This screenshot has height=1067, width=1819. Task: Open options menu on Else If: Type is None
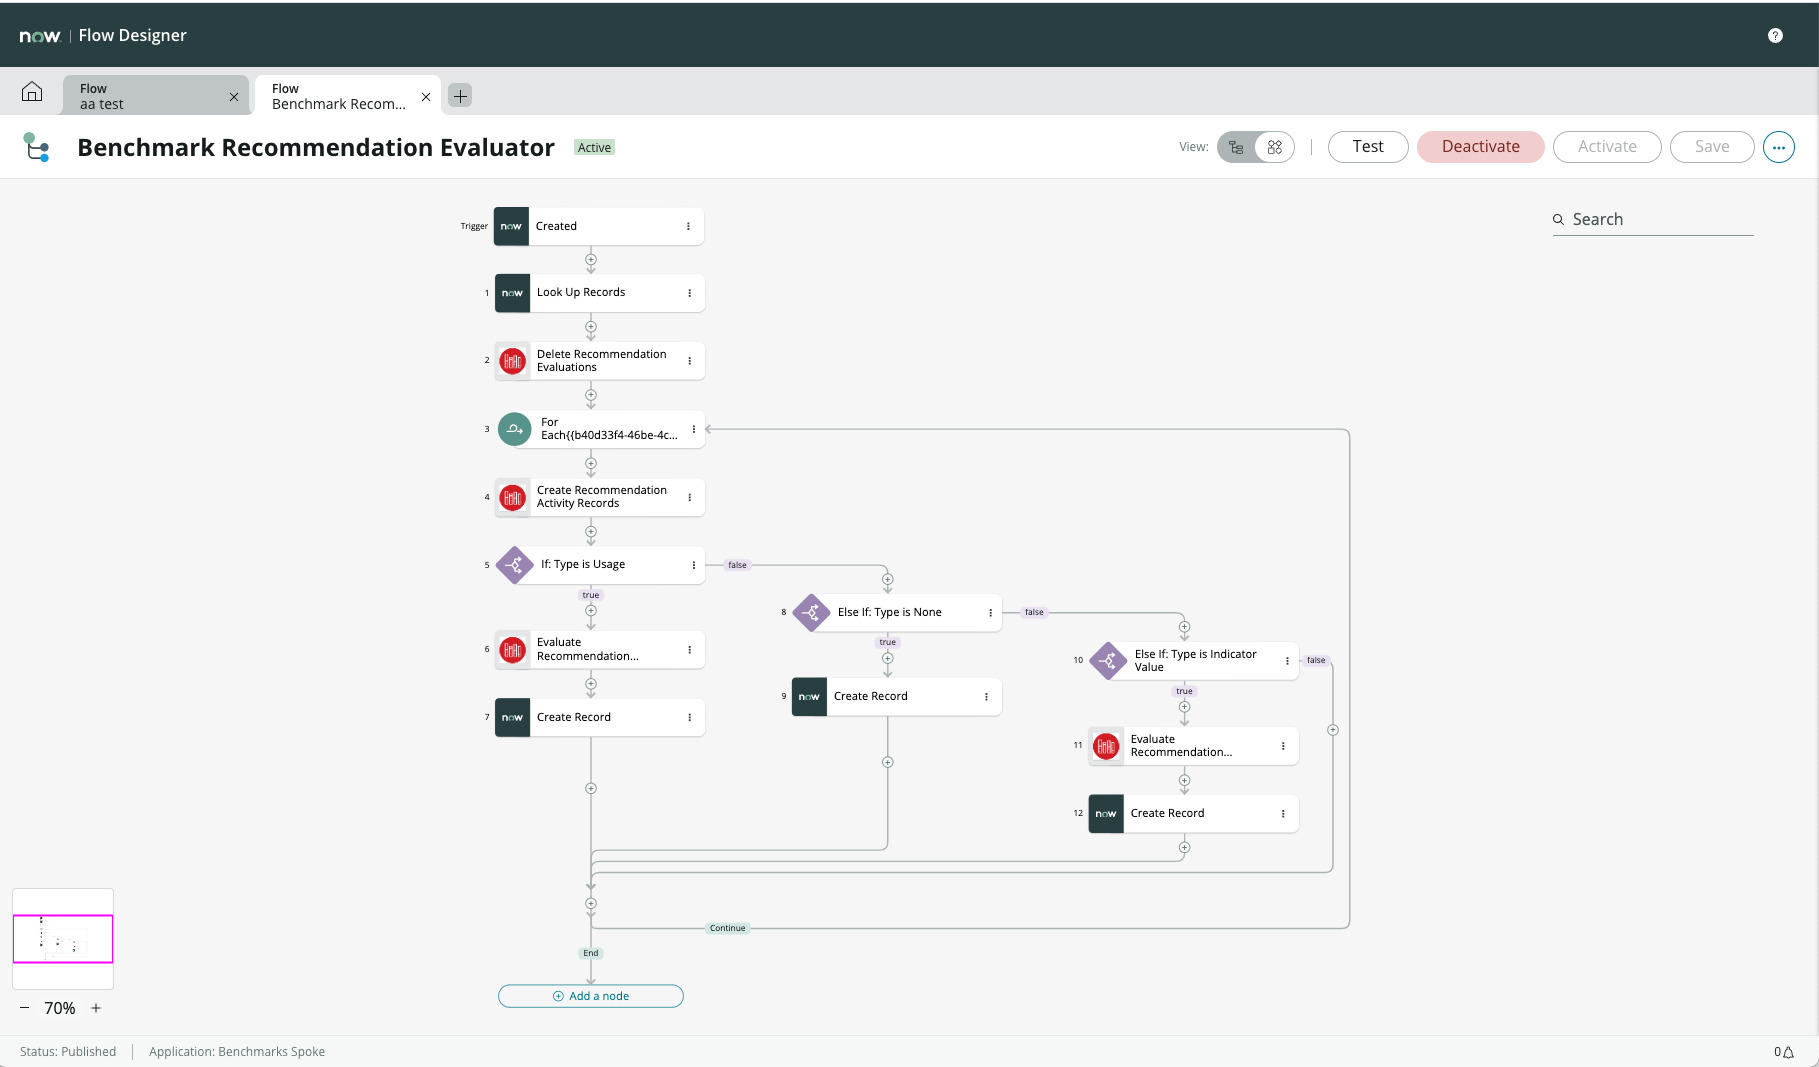(x=990, y=612)
